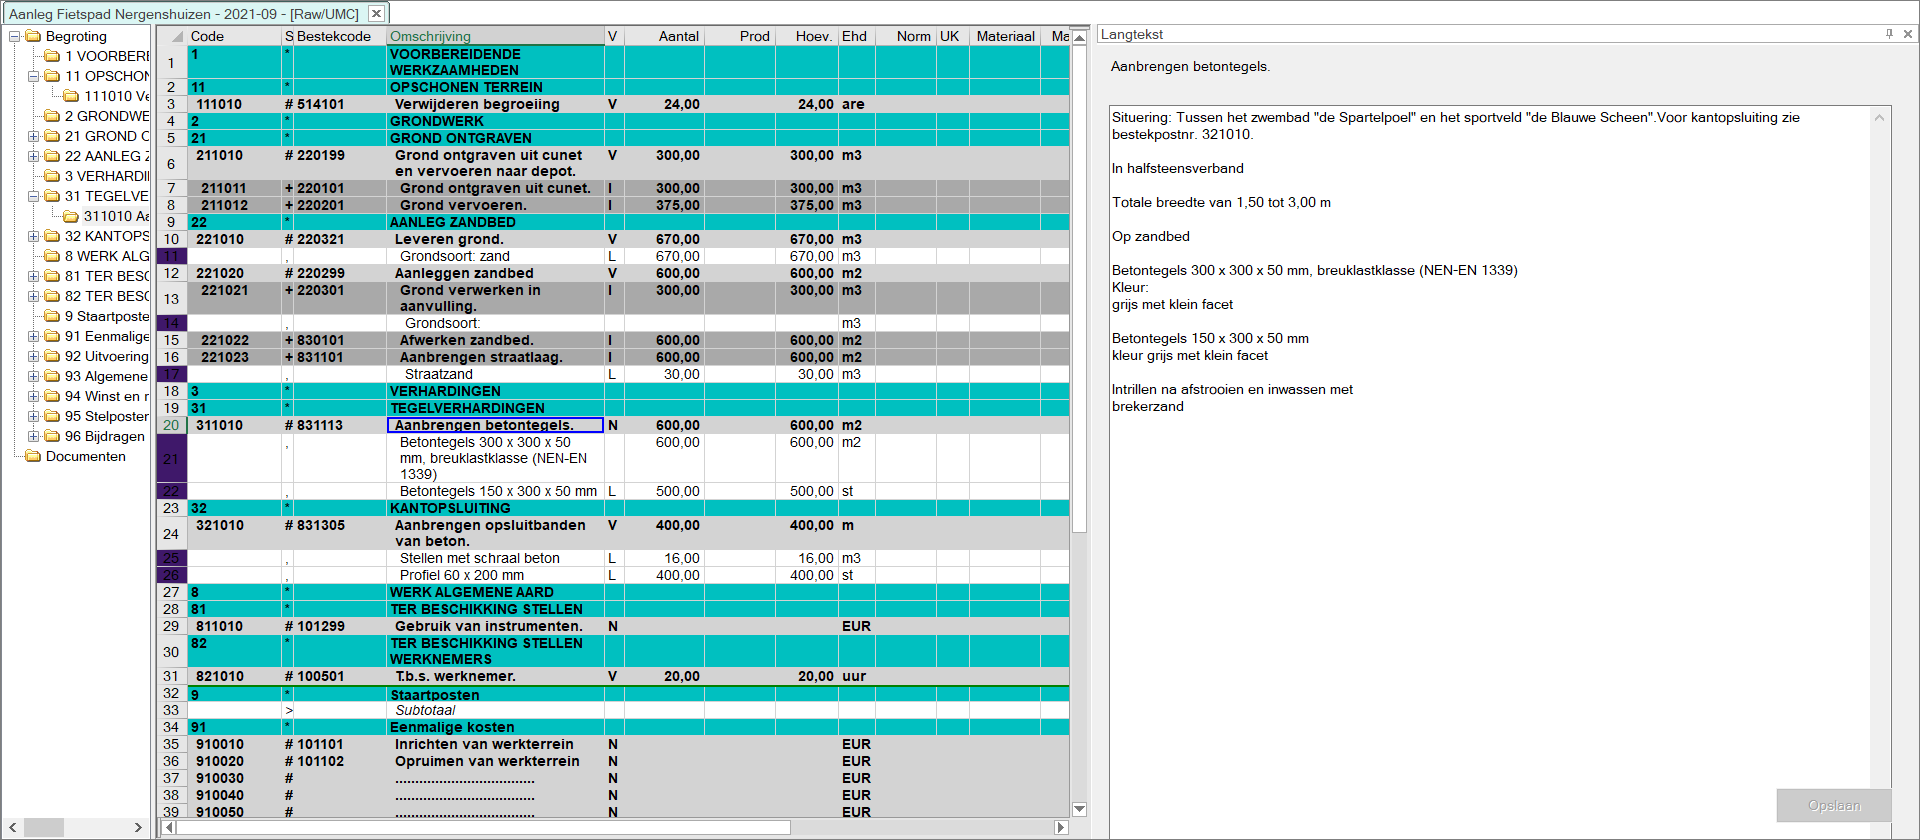The image size is (1920, 840).
Task: Click the Aantal column header
Action: 664,36
